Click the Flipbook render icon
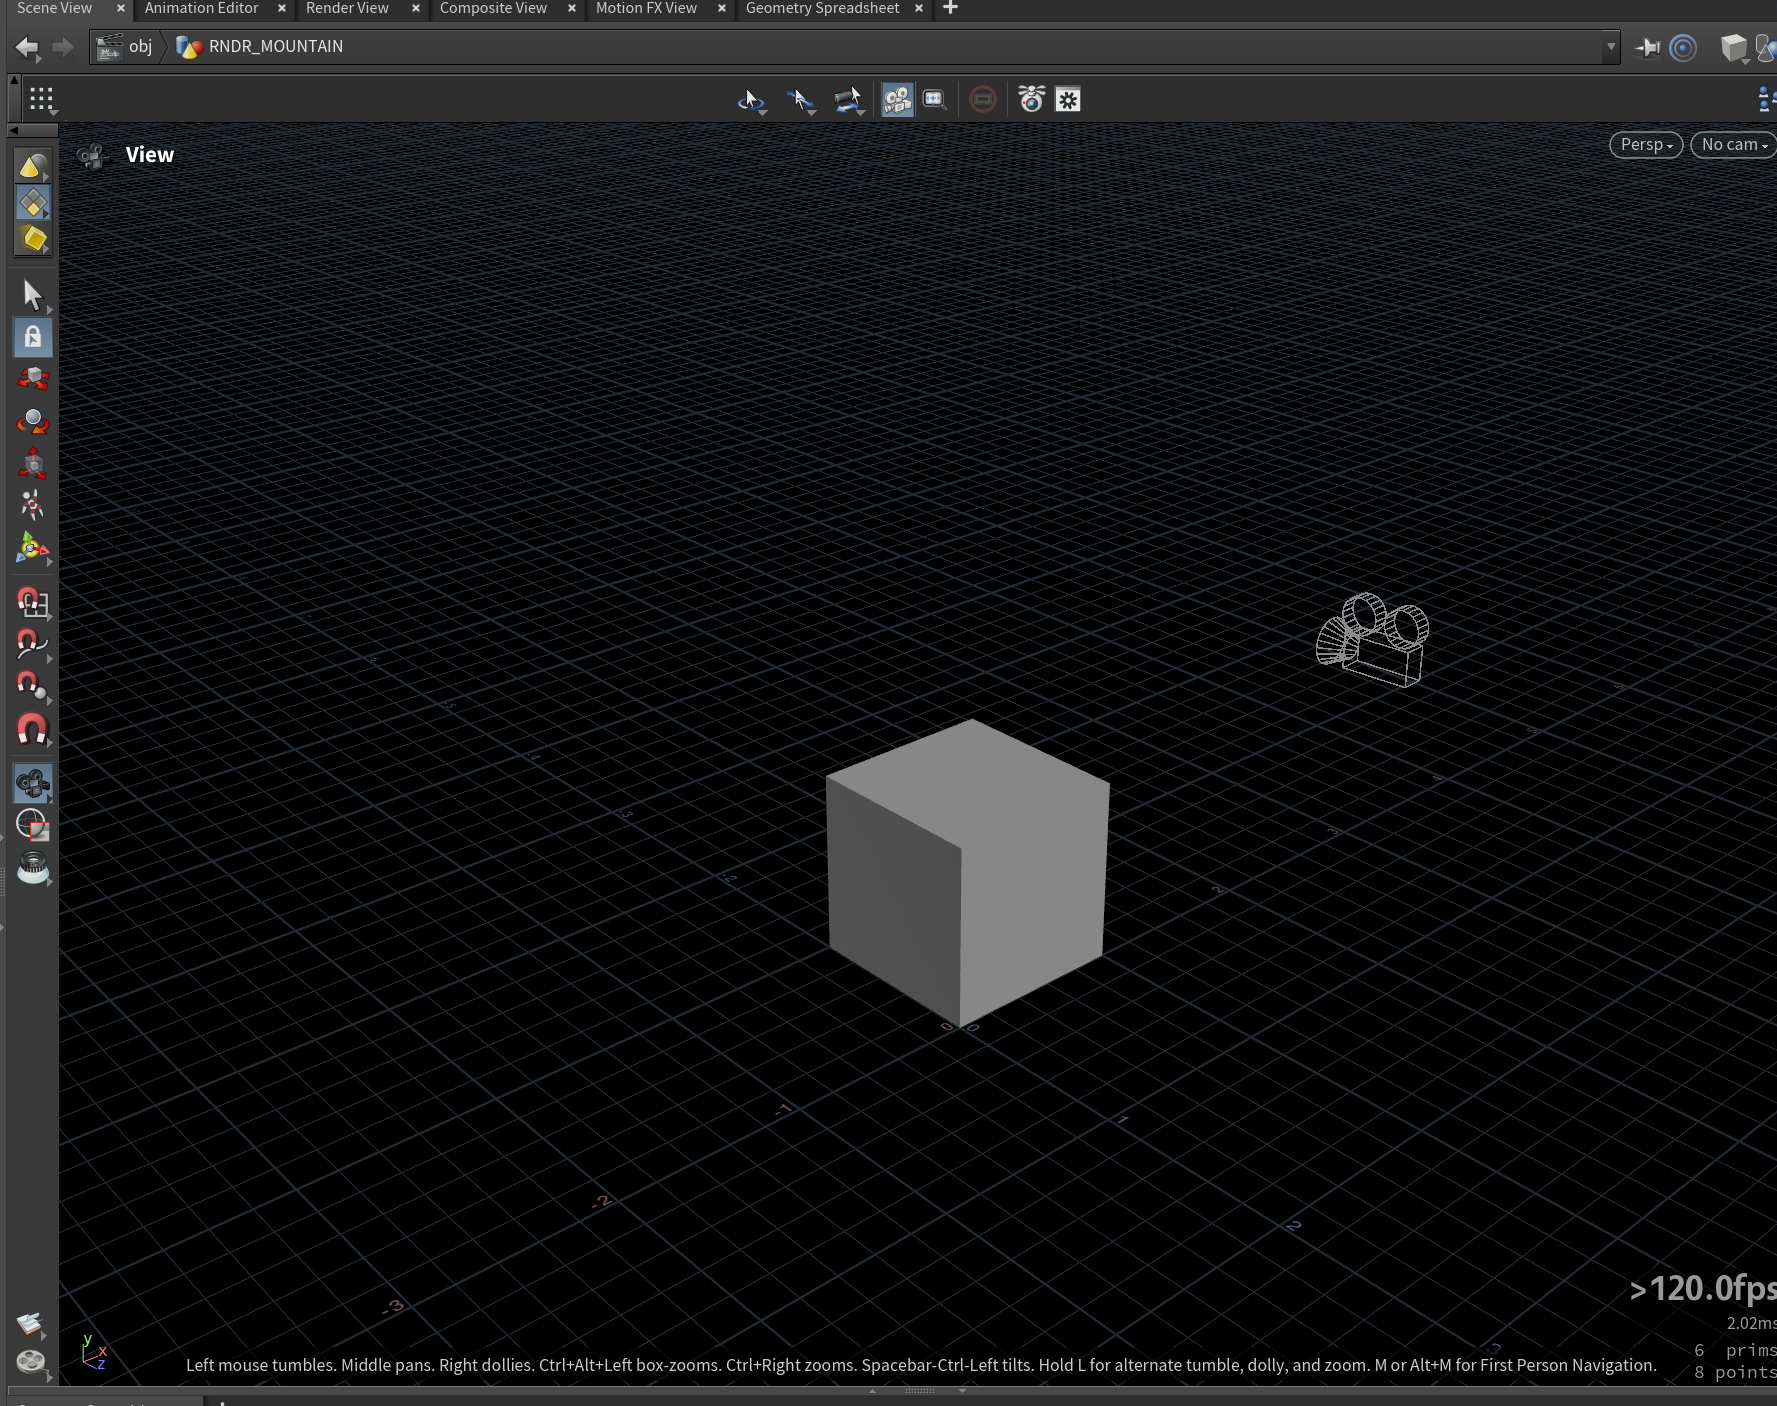This screenshot has height=1406, width=1777. click(x=33, y=867)
